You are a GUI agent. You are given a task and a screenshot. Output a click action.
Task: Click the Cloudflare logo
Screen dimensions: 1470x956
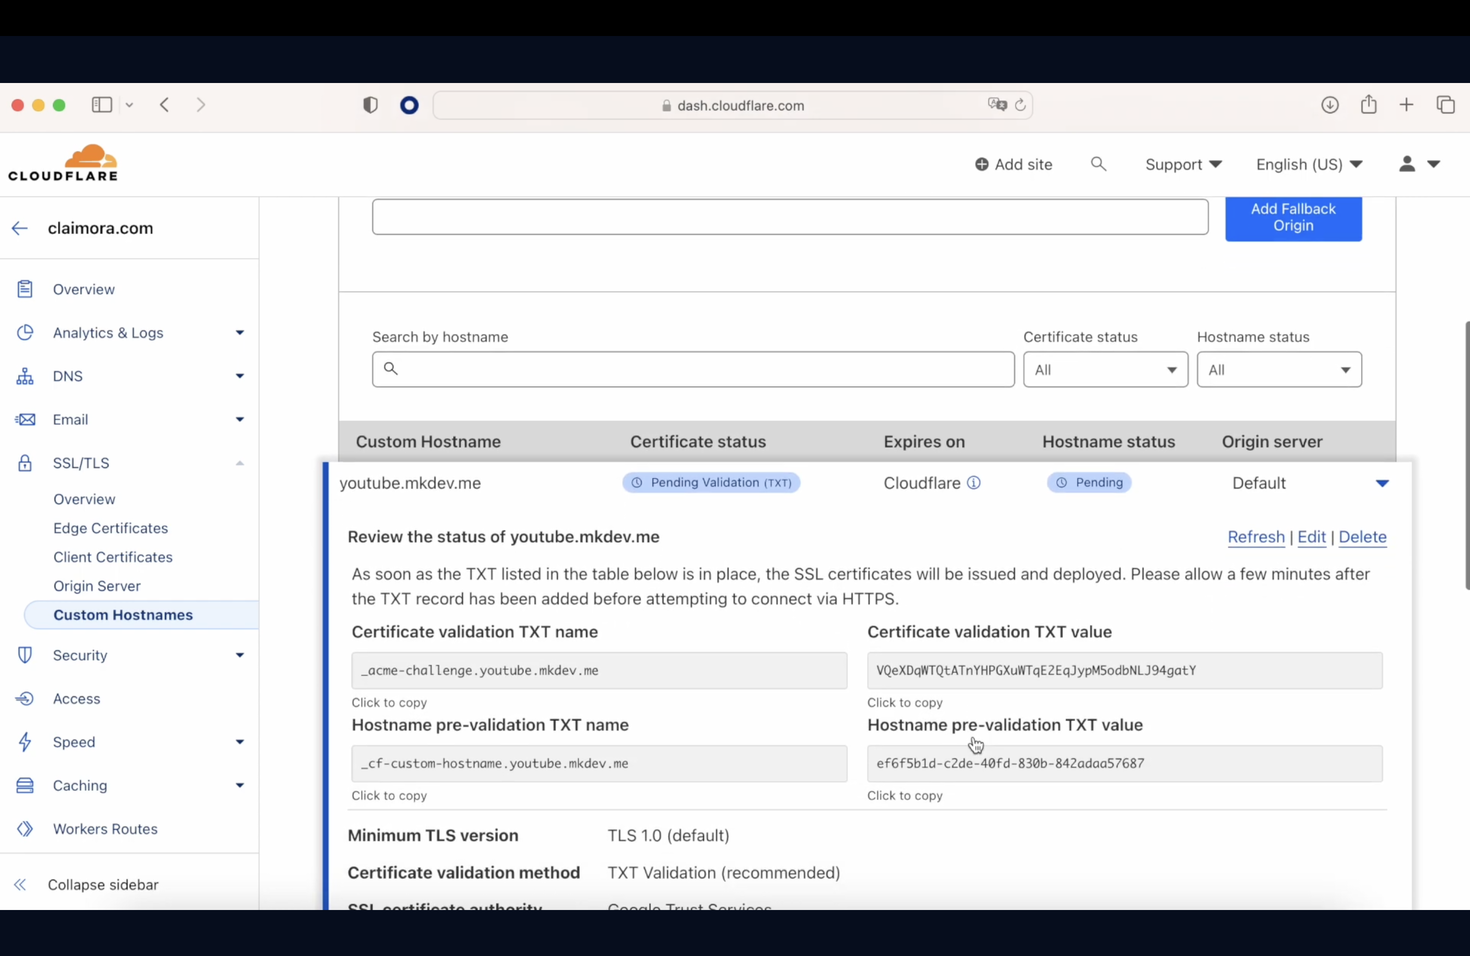pyautogui.click(x=63, y=163)
